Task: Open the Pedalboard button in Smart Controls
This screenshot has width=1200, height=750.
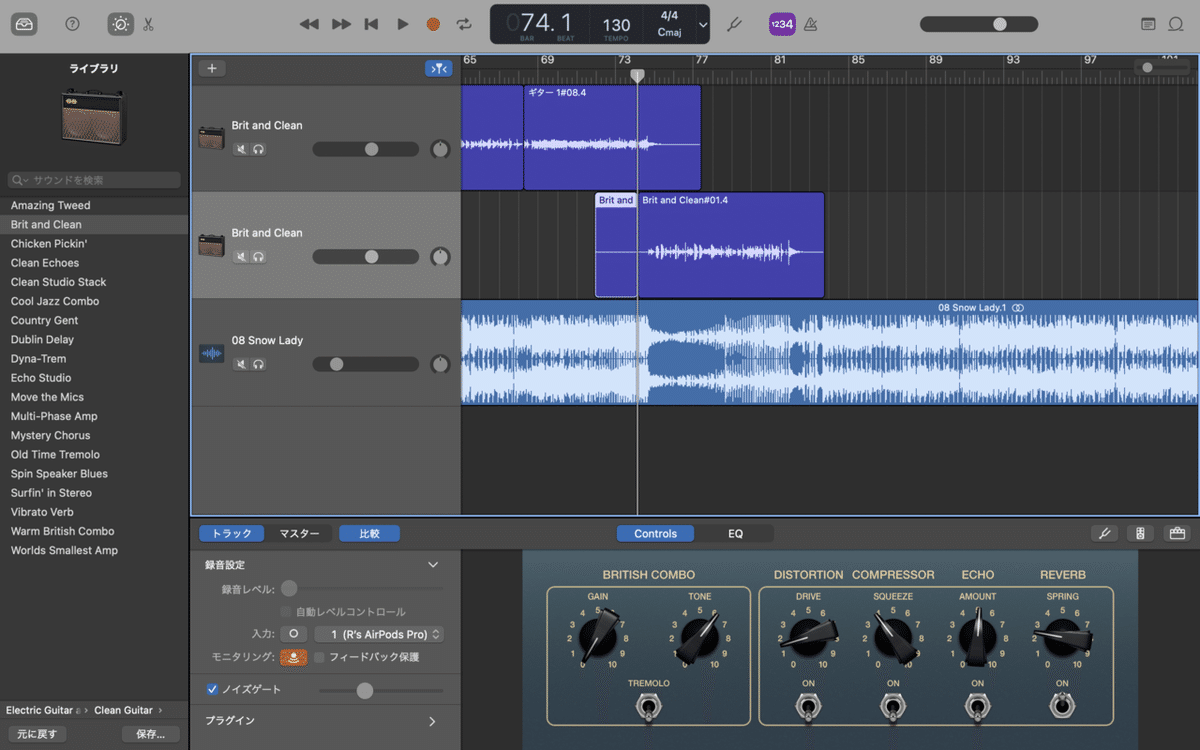Action: (x=1177, y=533)
